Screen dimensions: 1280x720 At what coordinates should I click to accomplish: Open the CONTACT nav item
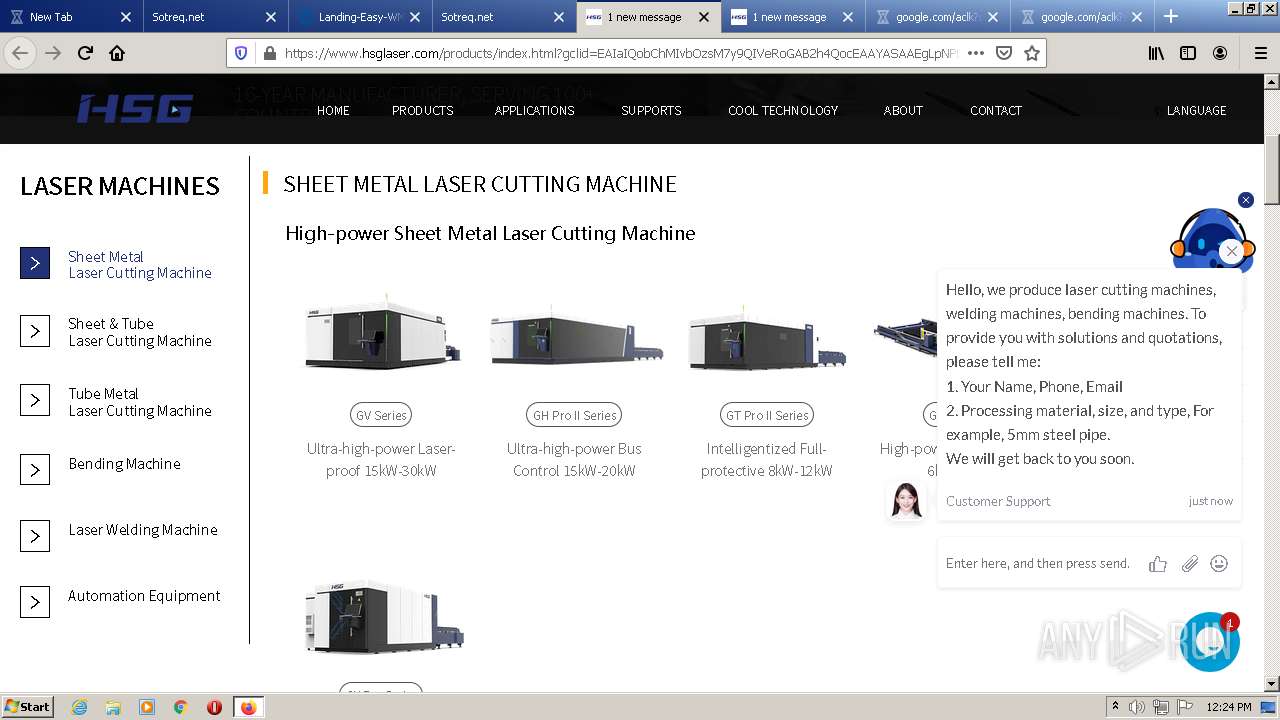coord(996,110)
